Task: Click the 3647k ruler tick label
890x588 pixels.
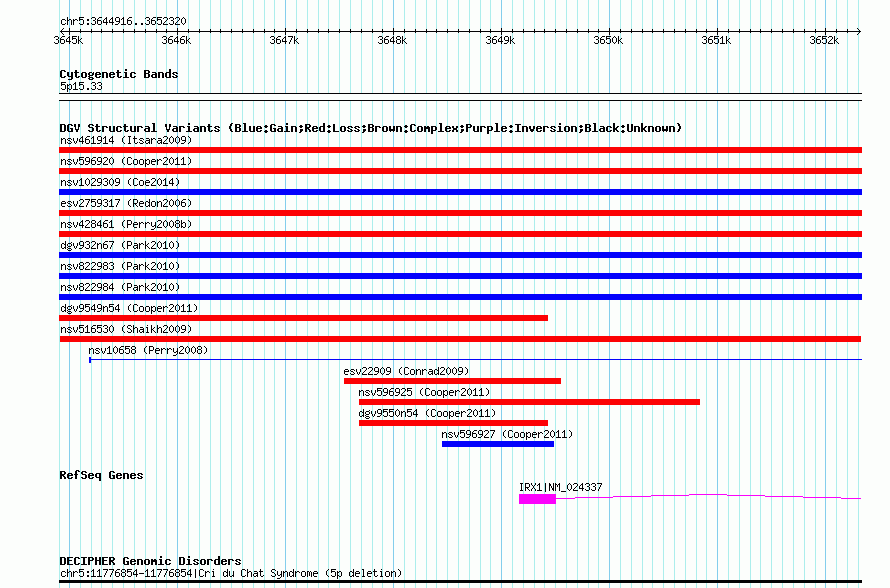Action: point(284,40)
